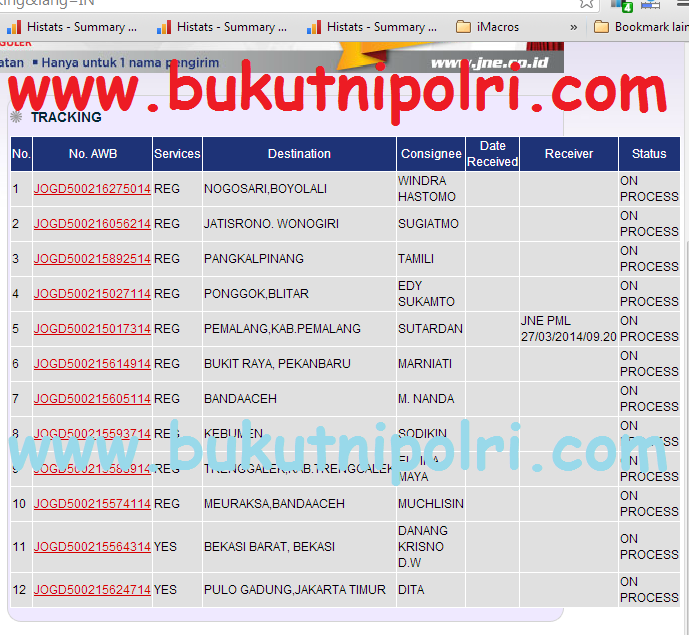Click consignee DANANG KRISNO D.W
689x635 pixels.
pyautogui.click(x=423, y=547)
